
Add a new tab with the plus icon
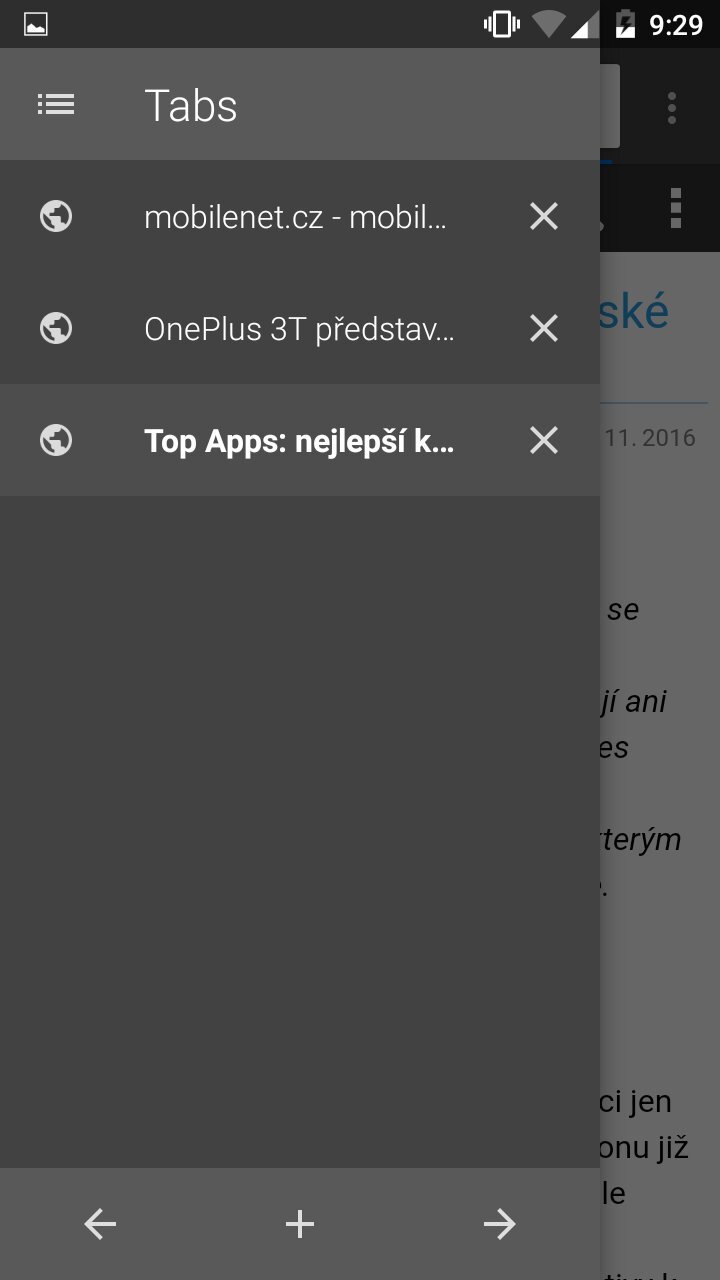click(300, 1224)
